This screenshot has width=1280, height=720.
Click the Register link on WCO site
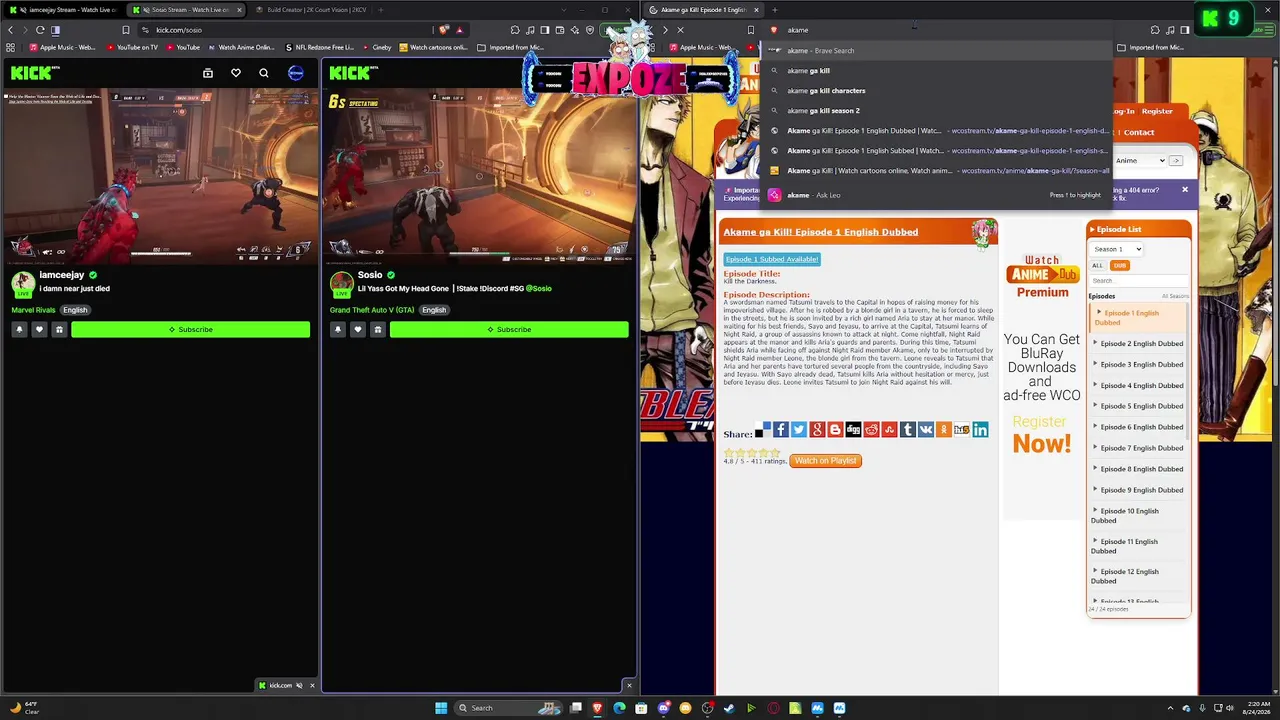coord(1157,111)
